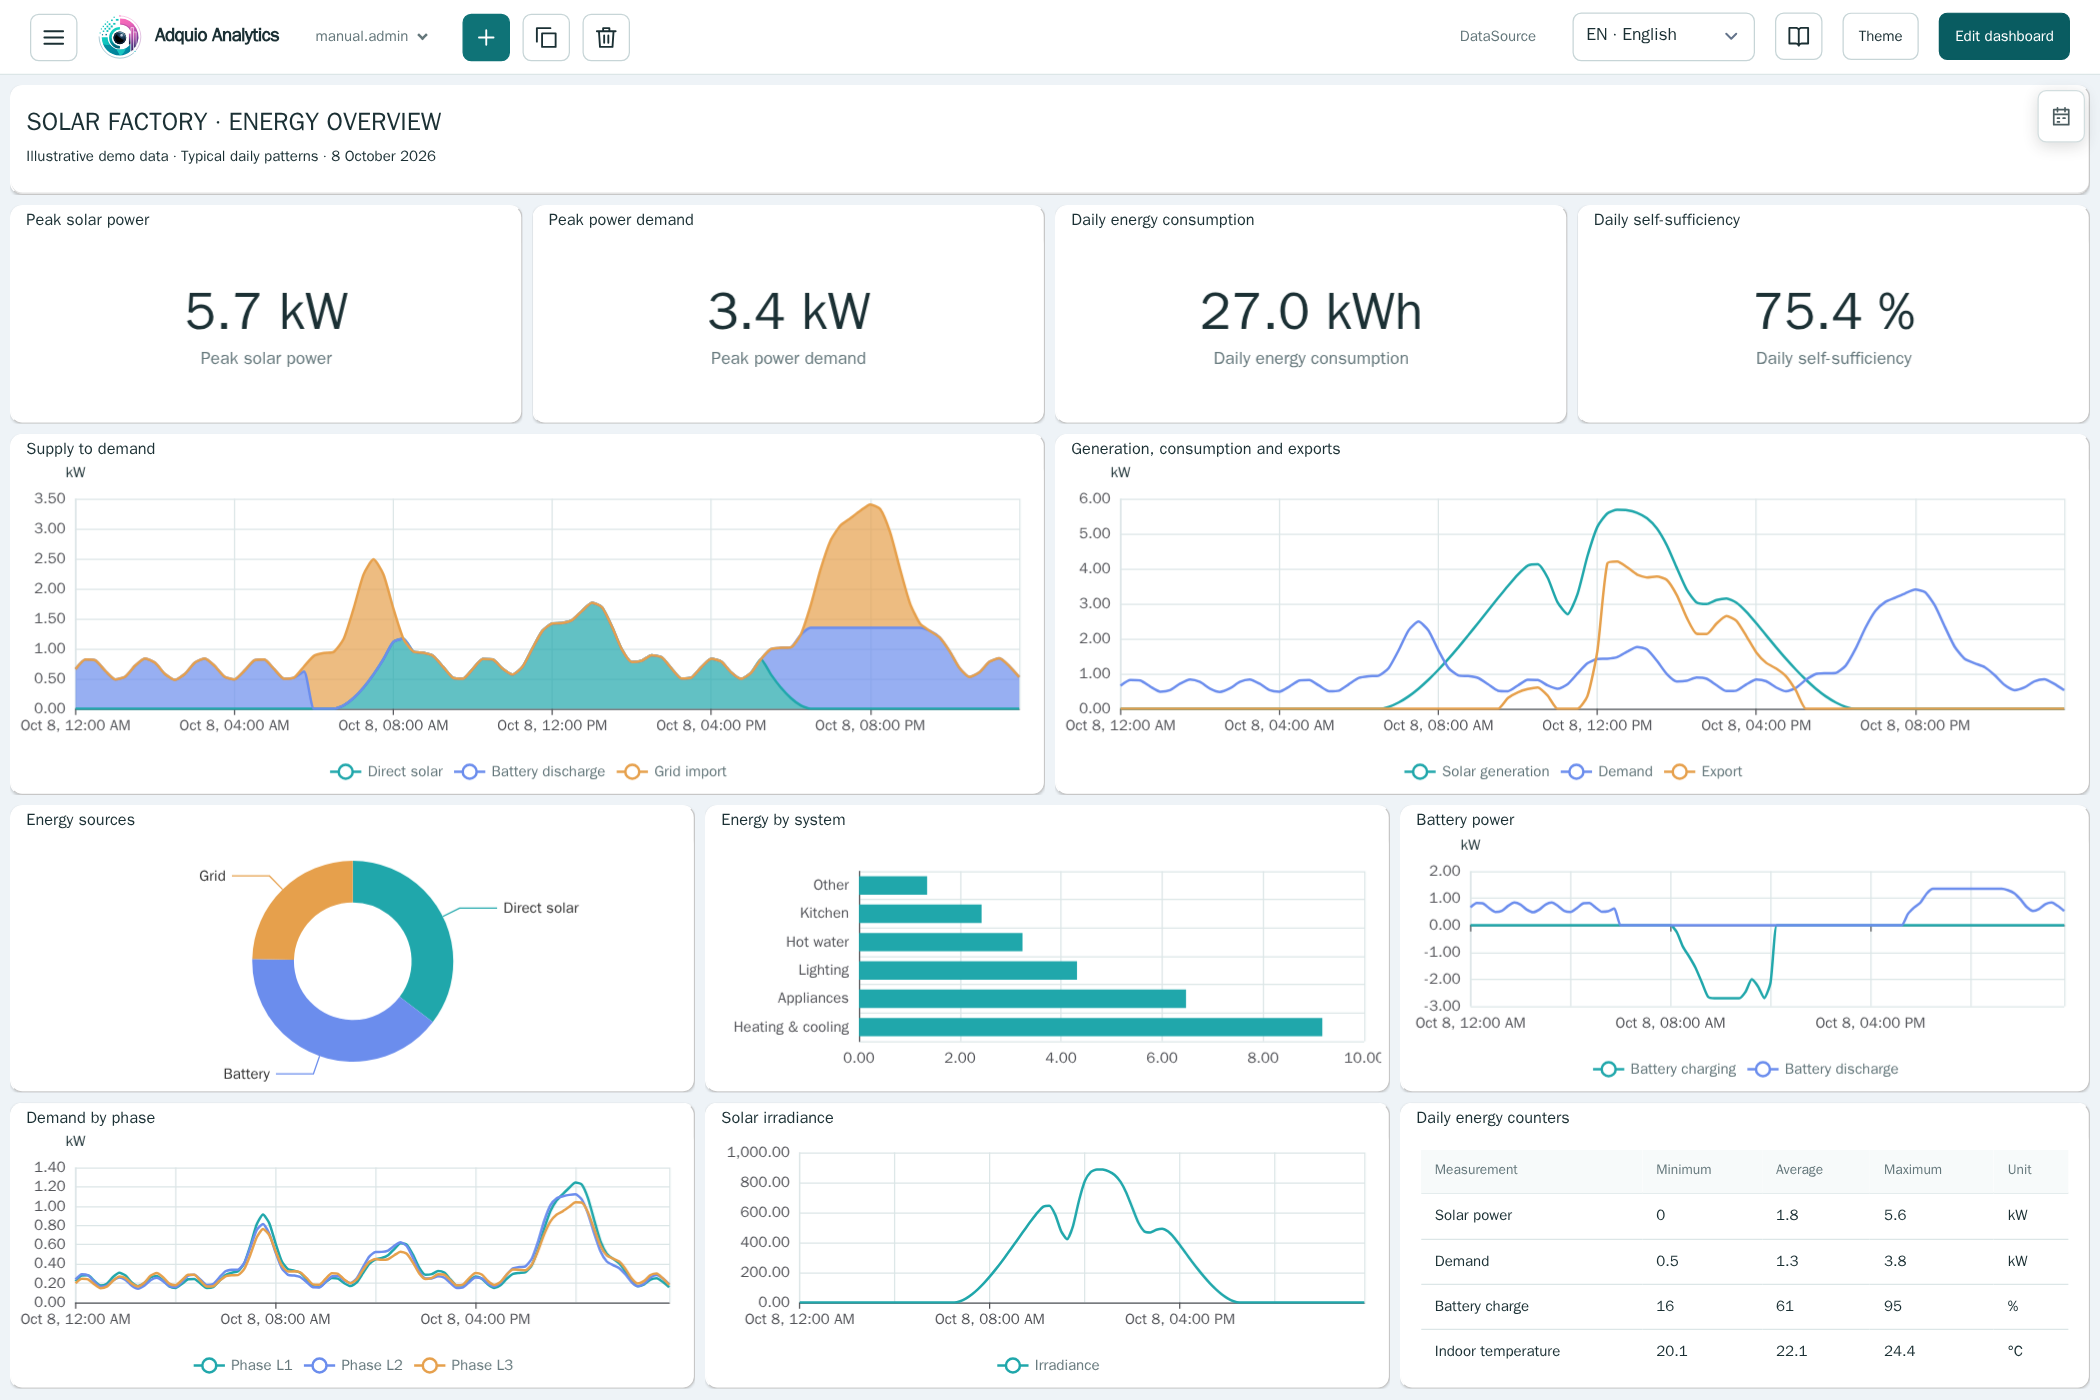Click the Maximum column header

(1913, 1169)
